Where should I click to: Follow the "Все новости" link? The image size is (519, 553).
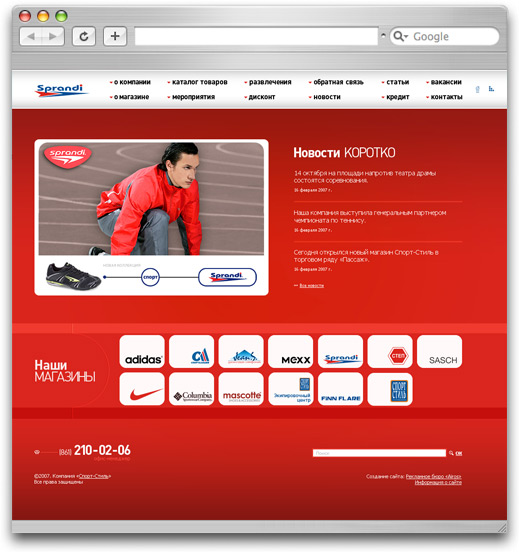pyautogui.click(x=312, y=286)
